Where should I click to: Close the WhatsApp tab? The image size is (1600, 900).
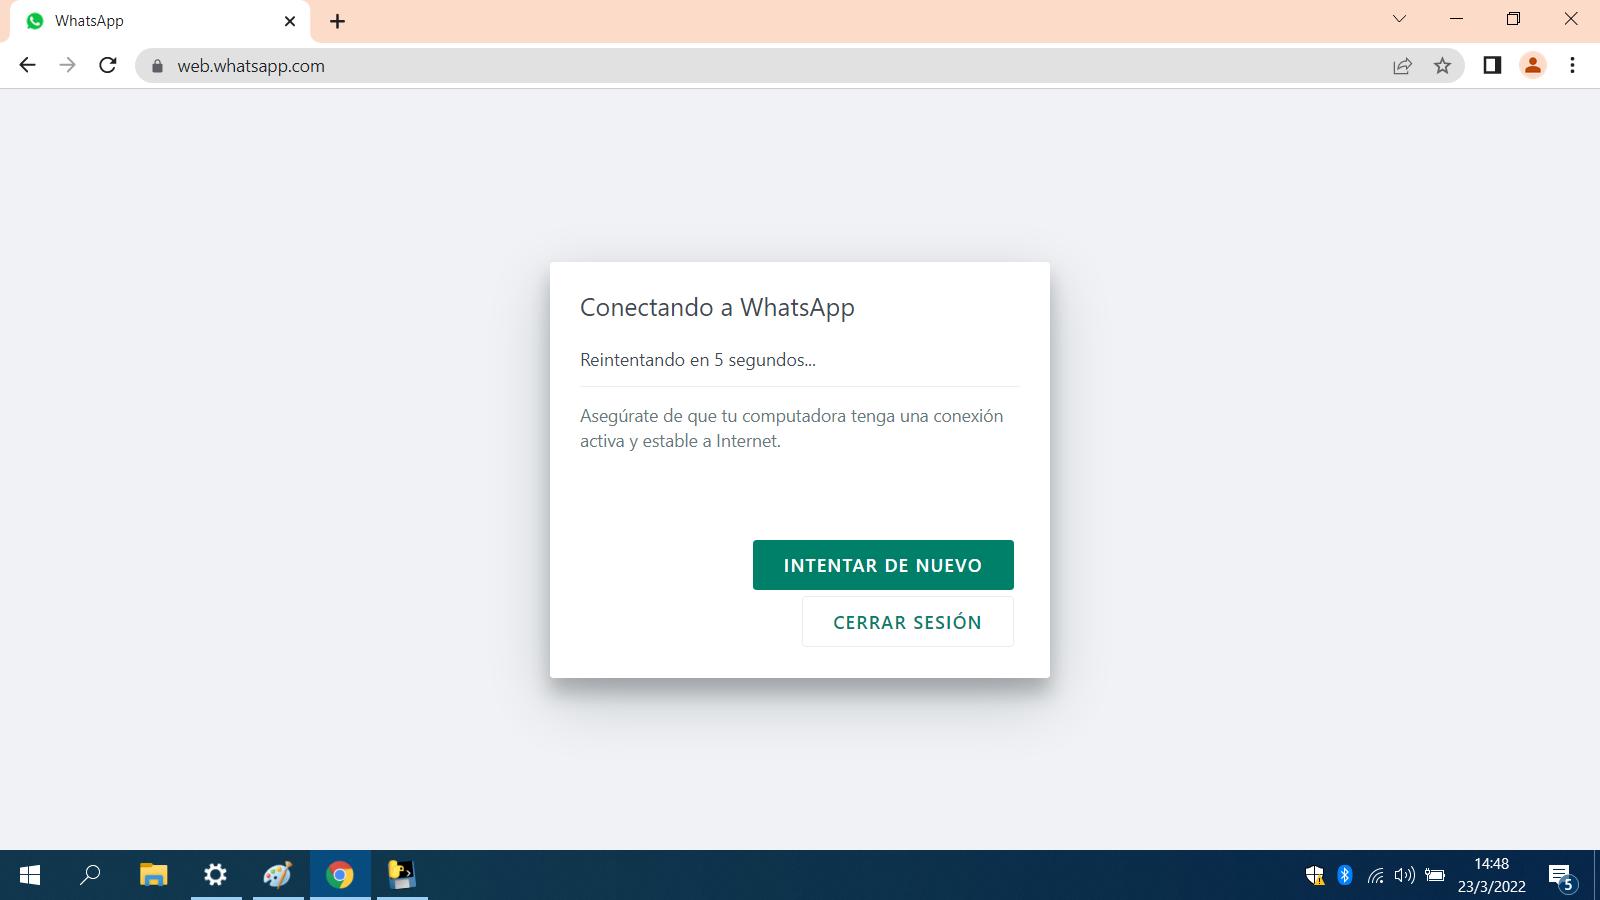click(290, 21)
